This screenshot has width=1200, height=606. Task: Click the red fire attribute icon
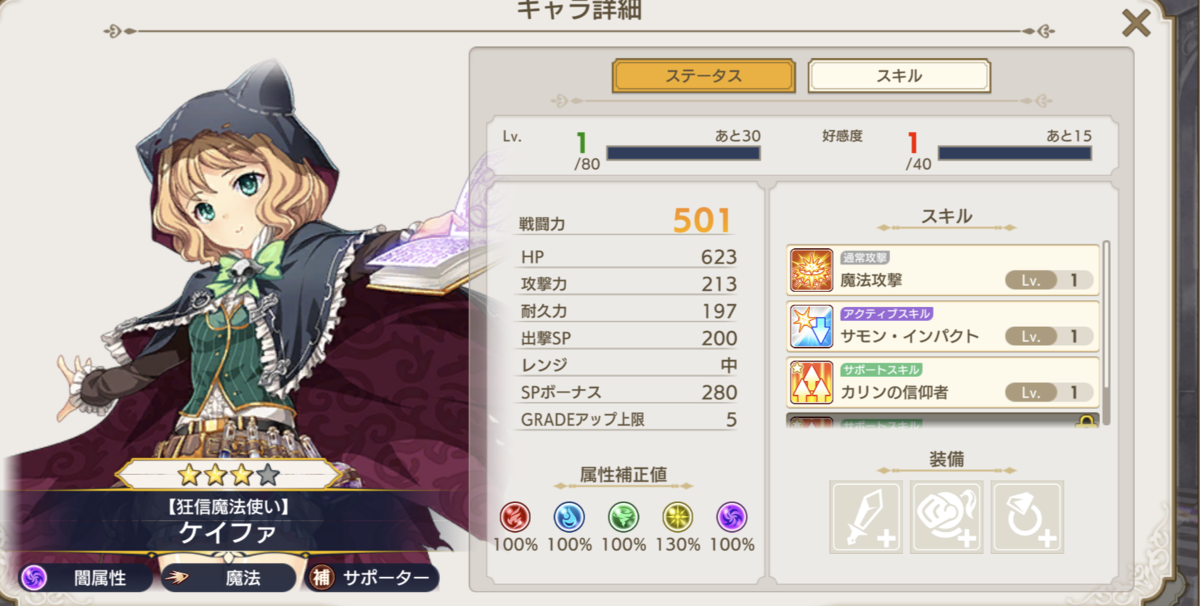(515, 517)
